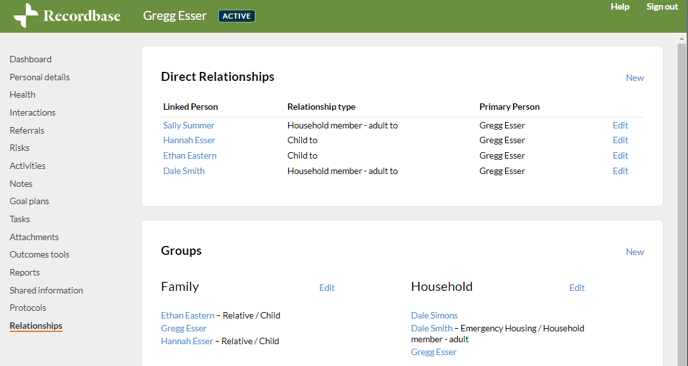Select the Relationships sidebar item
This screenshot has height=366, width=688.
36,326
